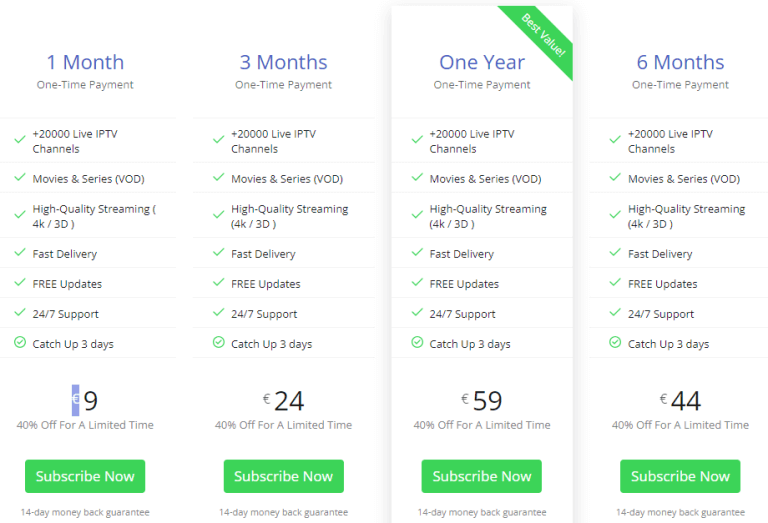Click the euro symbol next to price 44
This screenshot has width=768, height=523.
tap(663, 399)
